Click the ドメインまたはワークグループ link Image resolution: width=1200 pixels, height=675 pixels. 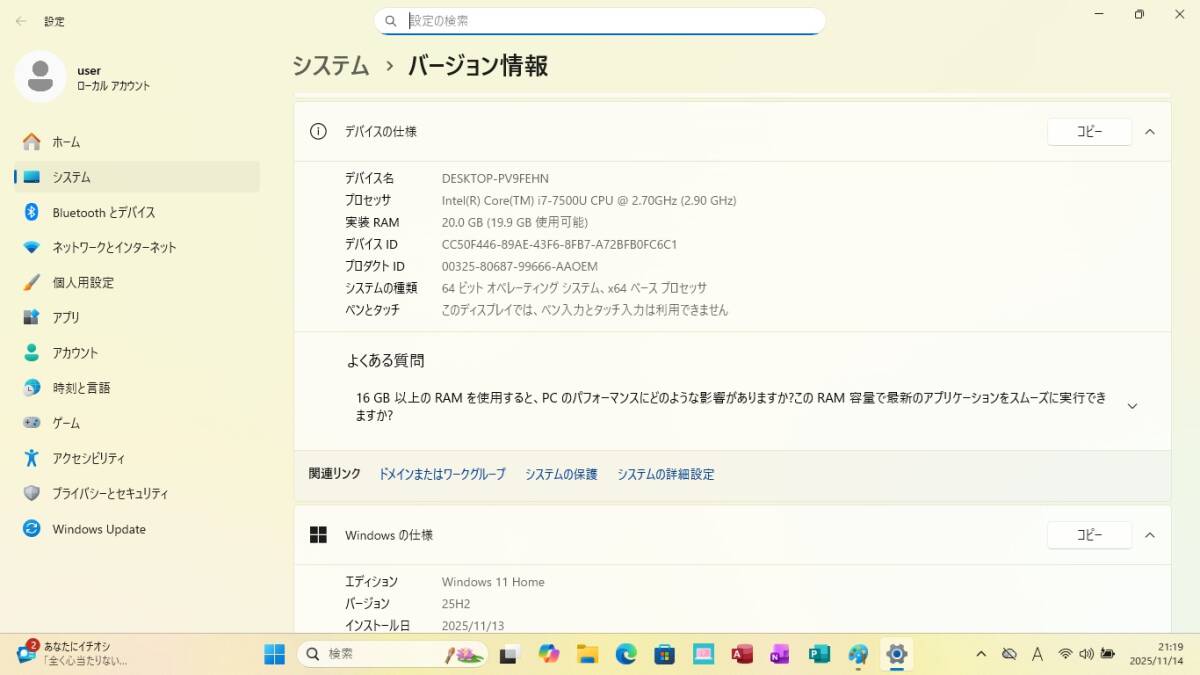pos(442,475)
